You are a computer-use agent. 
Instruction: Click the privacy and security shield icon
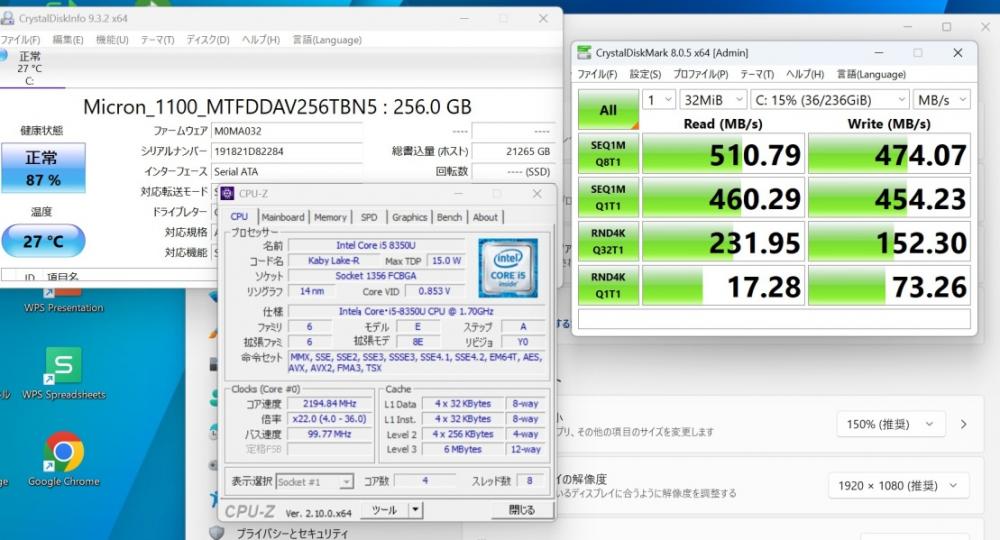(217, 532)
